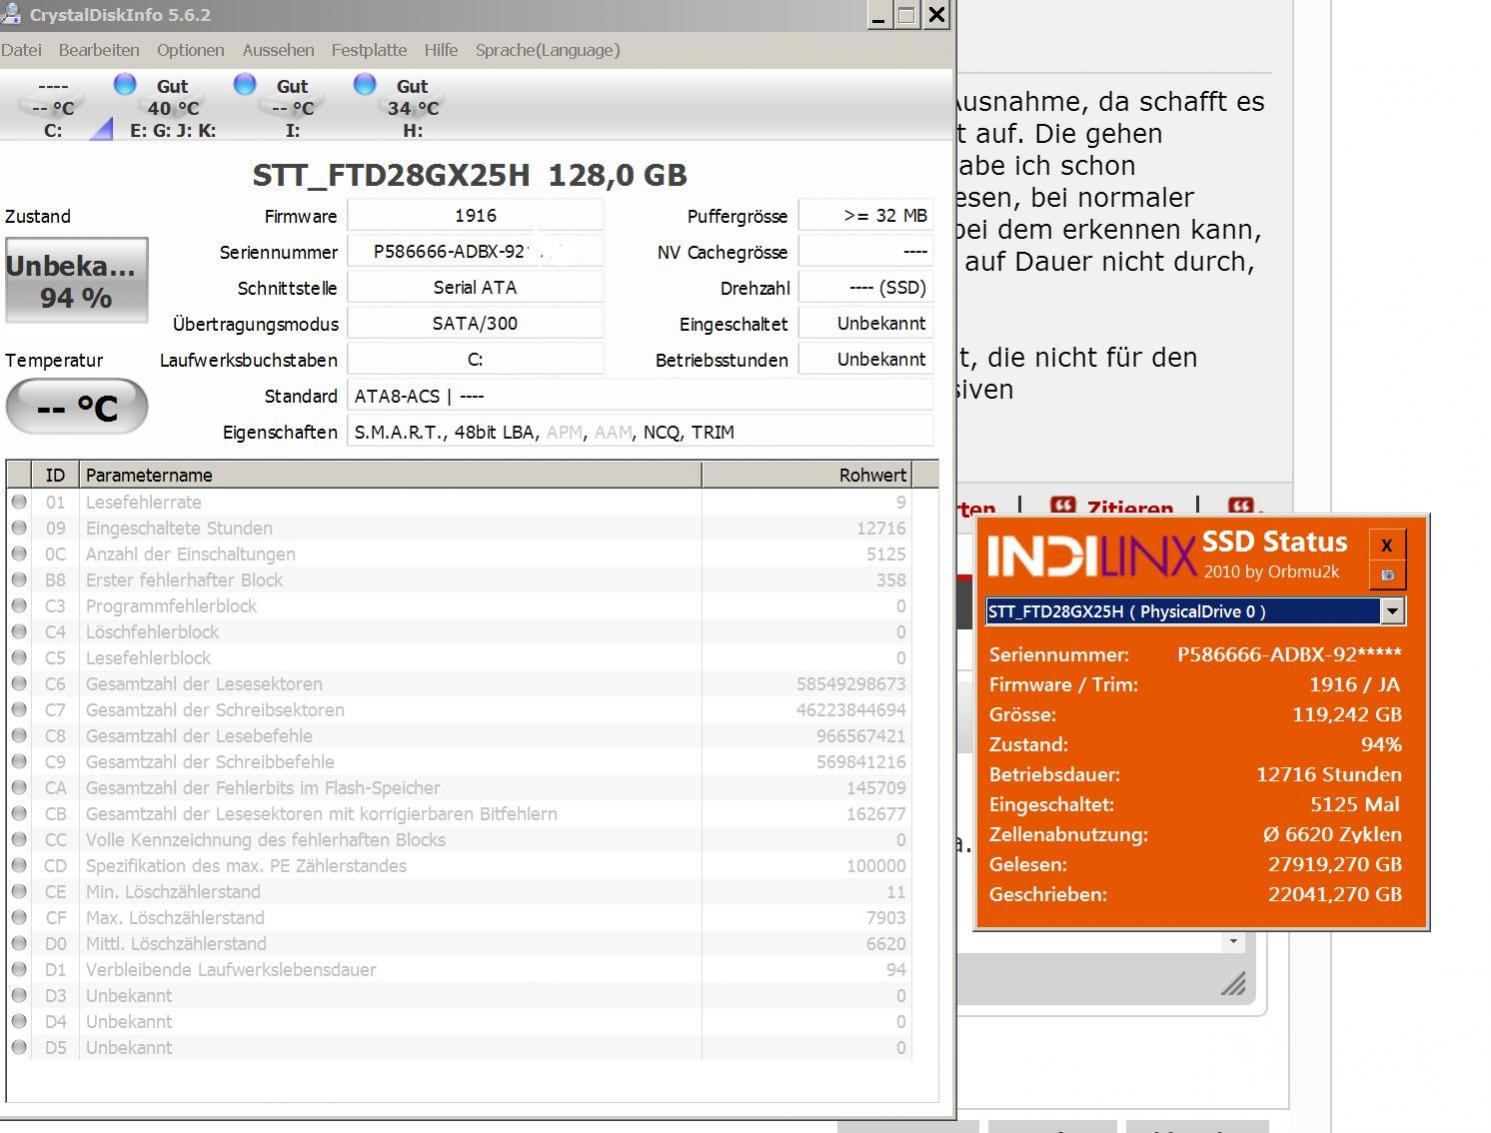Click status icon of row CB korrigierbaren Bitfehlern
Image resolution: width=1491 pixels, height=1133 pixels.
(19, 814)
